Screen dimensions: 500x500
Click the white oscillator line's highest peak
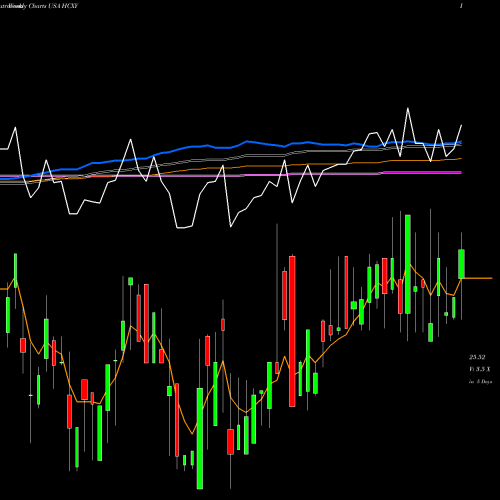tap(408, 108)
